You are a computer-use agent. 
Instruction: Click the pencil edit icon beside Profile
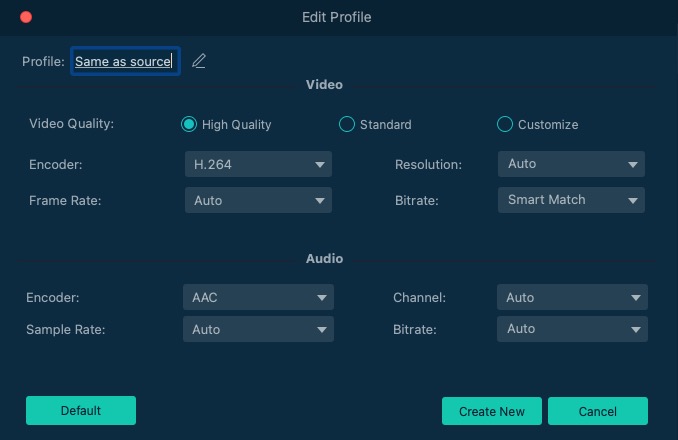(199, 61)
